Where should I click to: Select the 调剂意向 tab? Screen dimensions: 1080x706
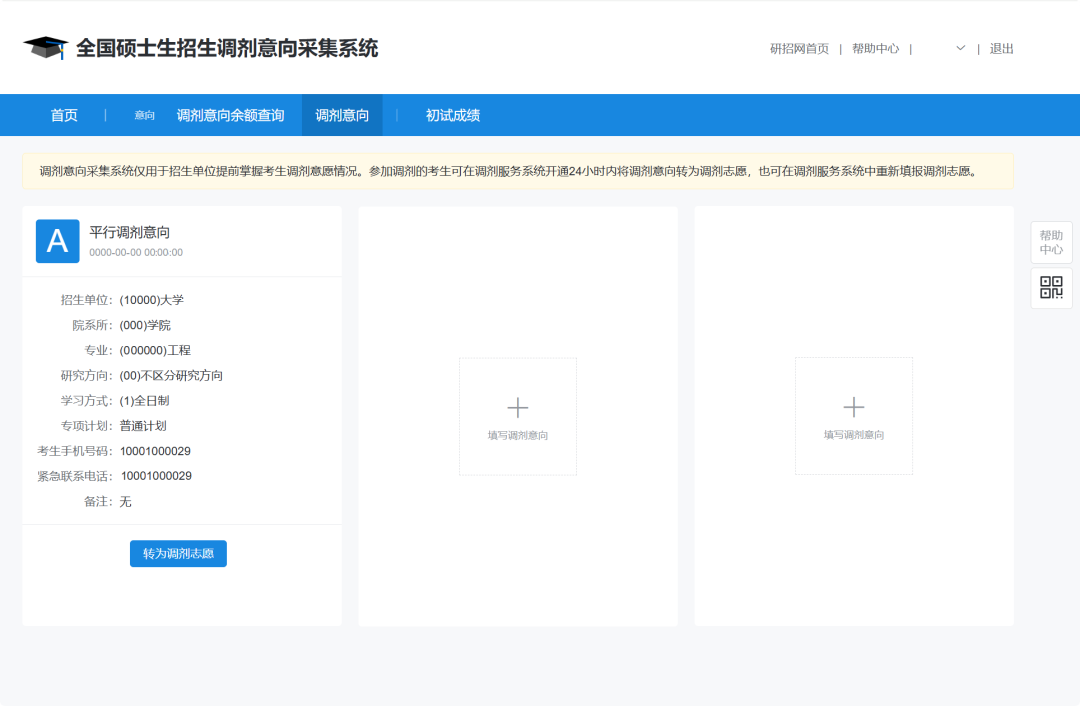(x=344, y=115)
